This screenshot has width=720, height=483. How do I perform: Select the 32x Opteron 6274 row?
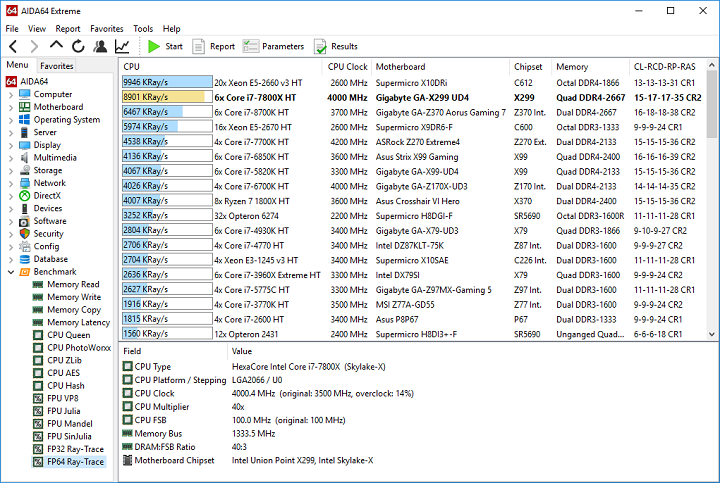pyautogui.click(x=412, y=216)
